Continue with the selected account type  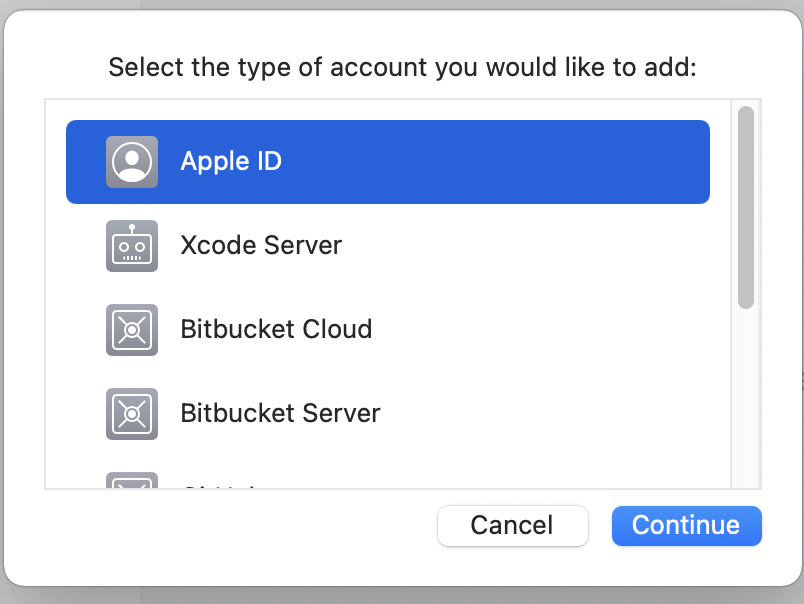[687, 526]
